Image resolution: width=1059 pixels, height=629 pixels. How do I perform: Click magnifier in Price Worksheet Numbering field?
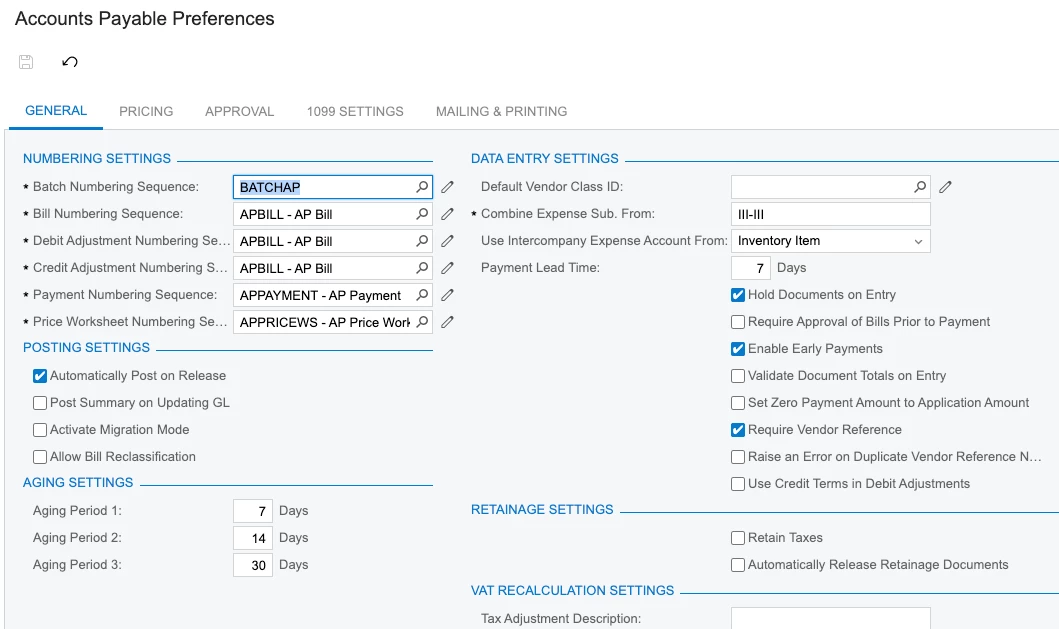422,322
